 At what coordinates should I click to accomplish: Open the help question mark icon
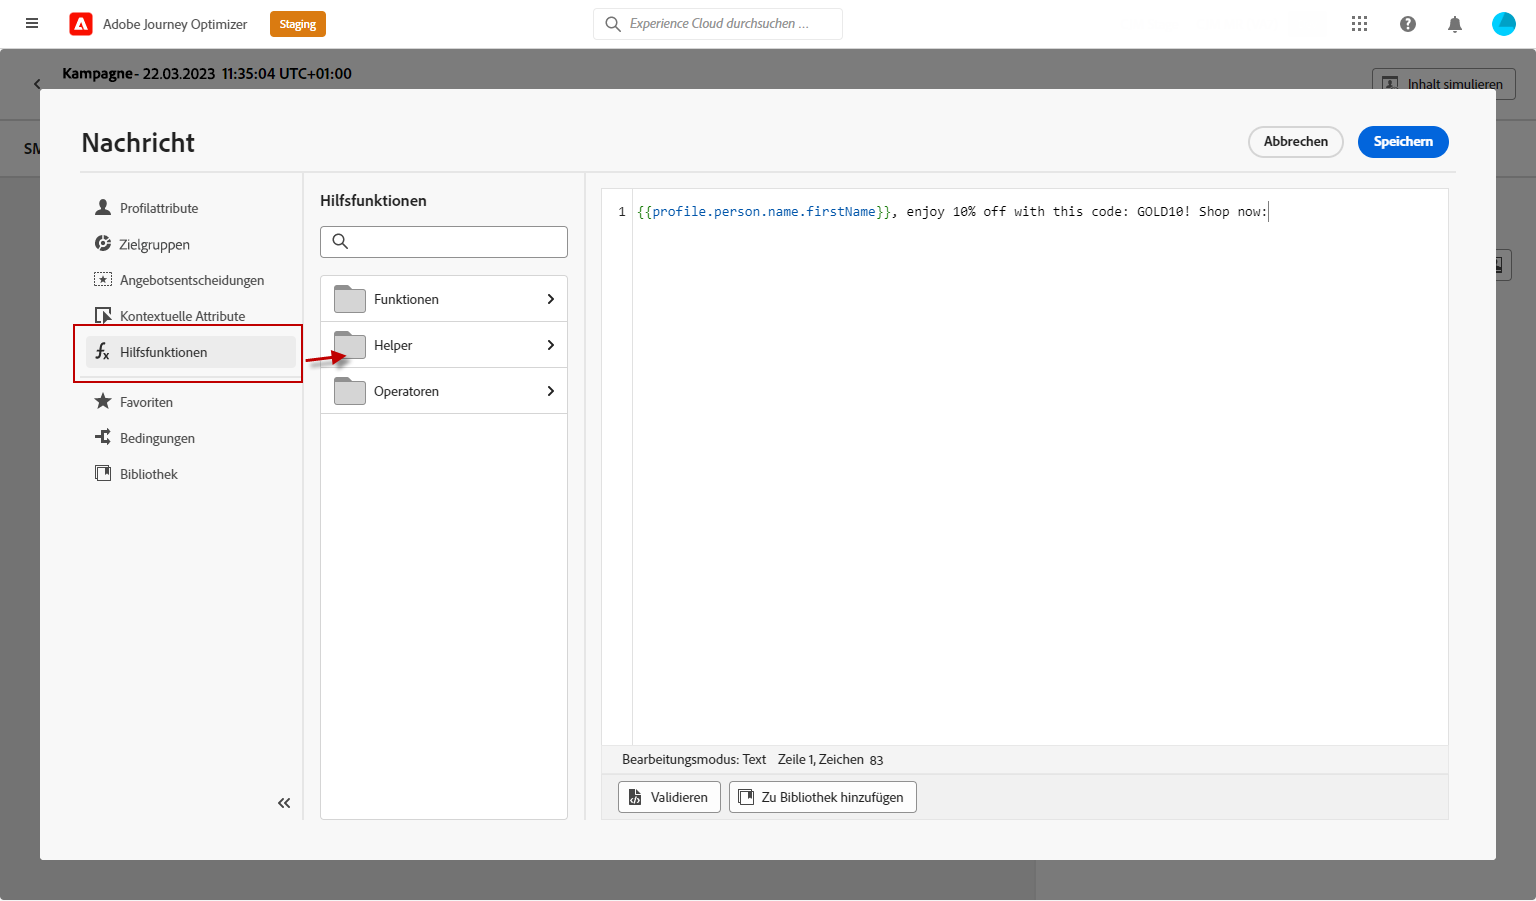1408,24
